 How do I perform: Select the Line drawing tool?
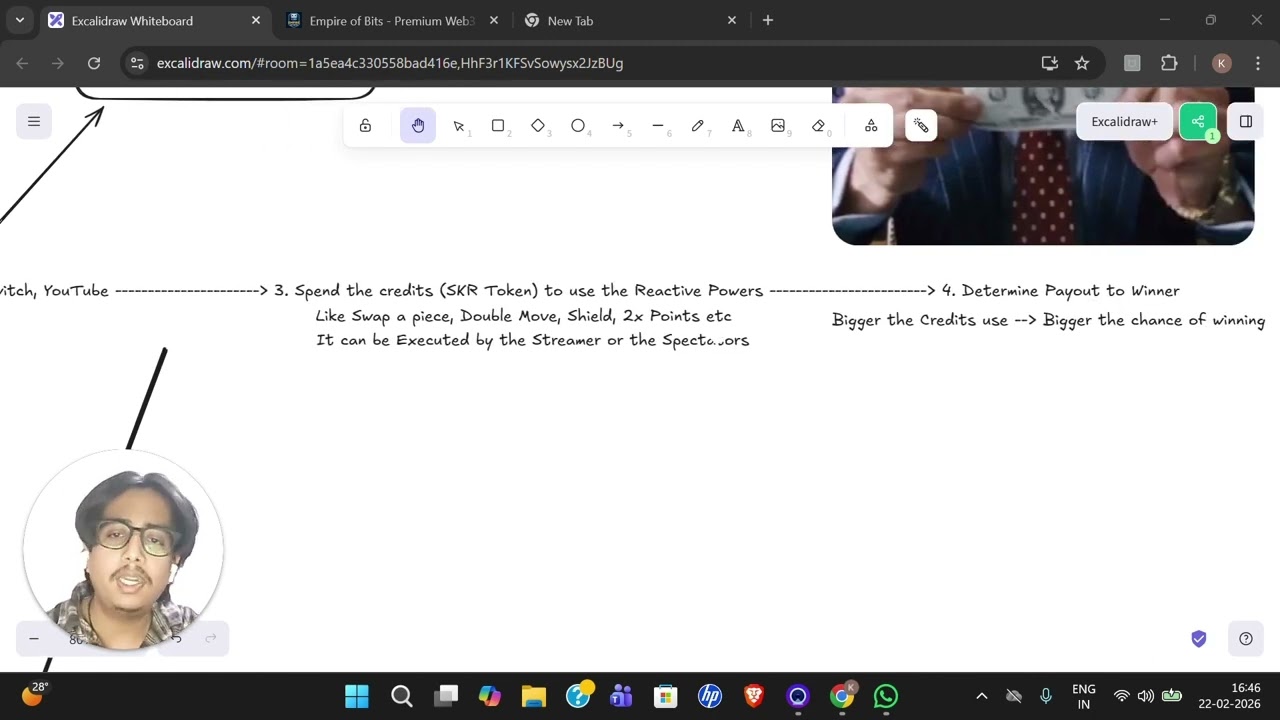pos(658,126)
